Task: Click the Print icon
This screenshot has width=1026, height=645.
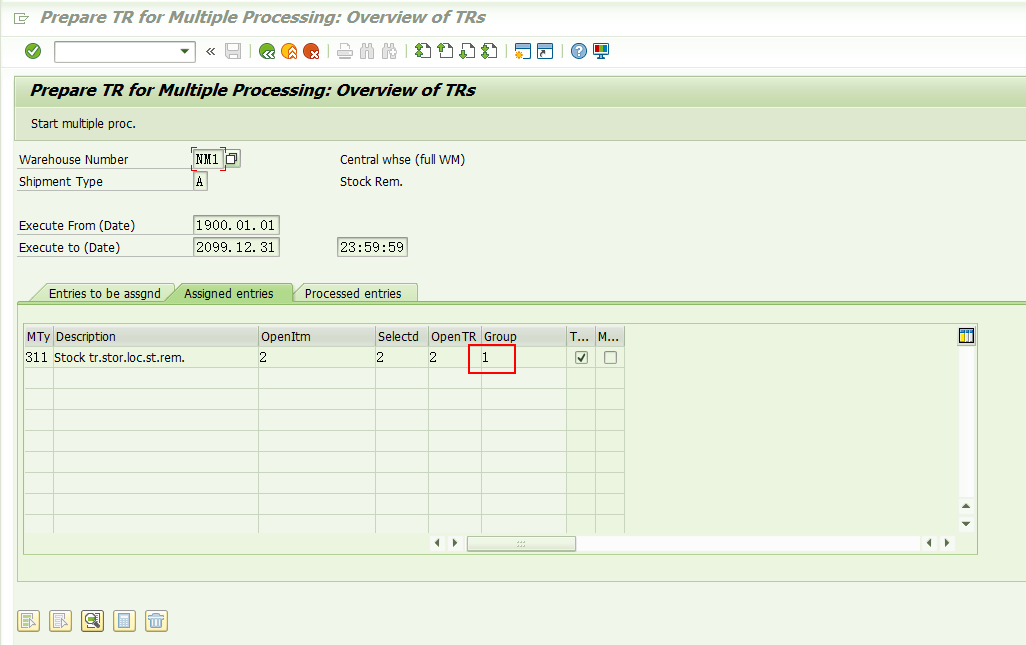Action: 345,51
